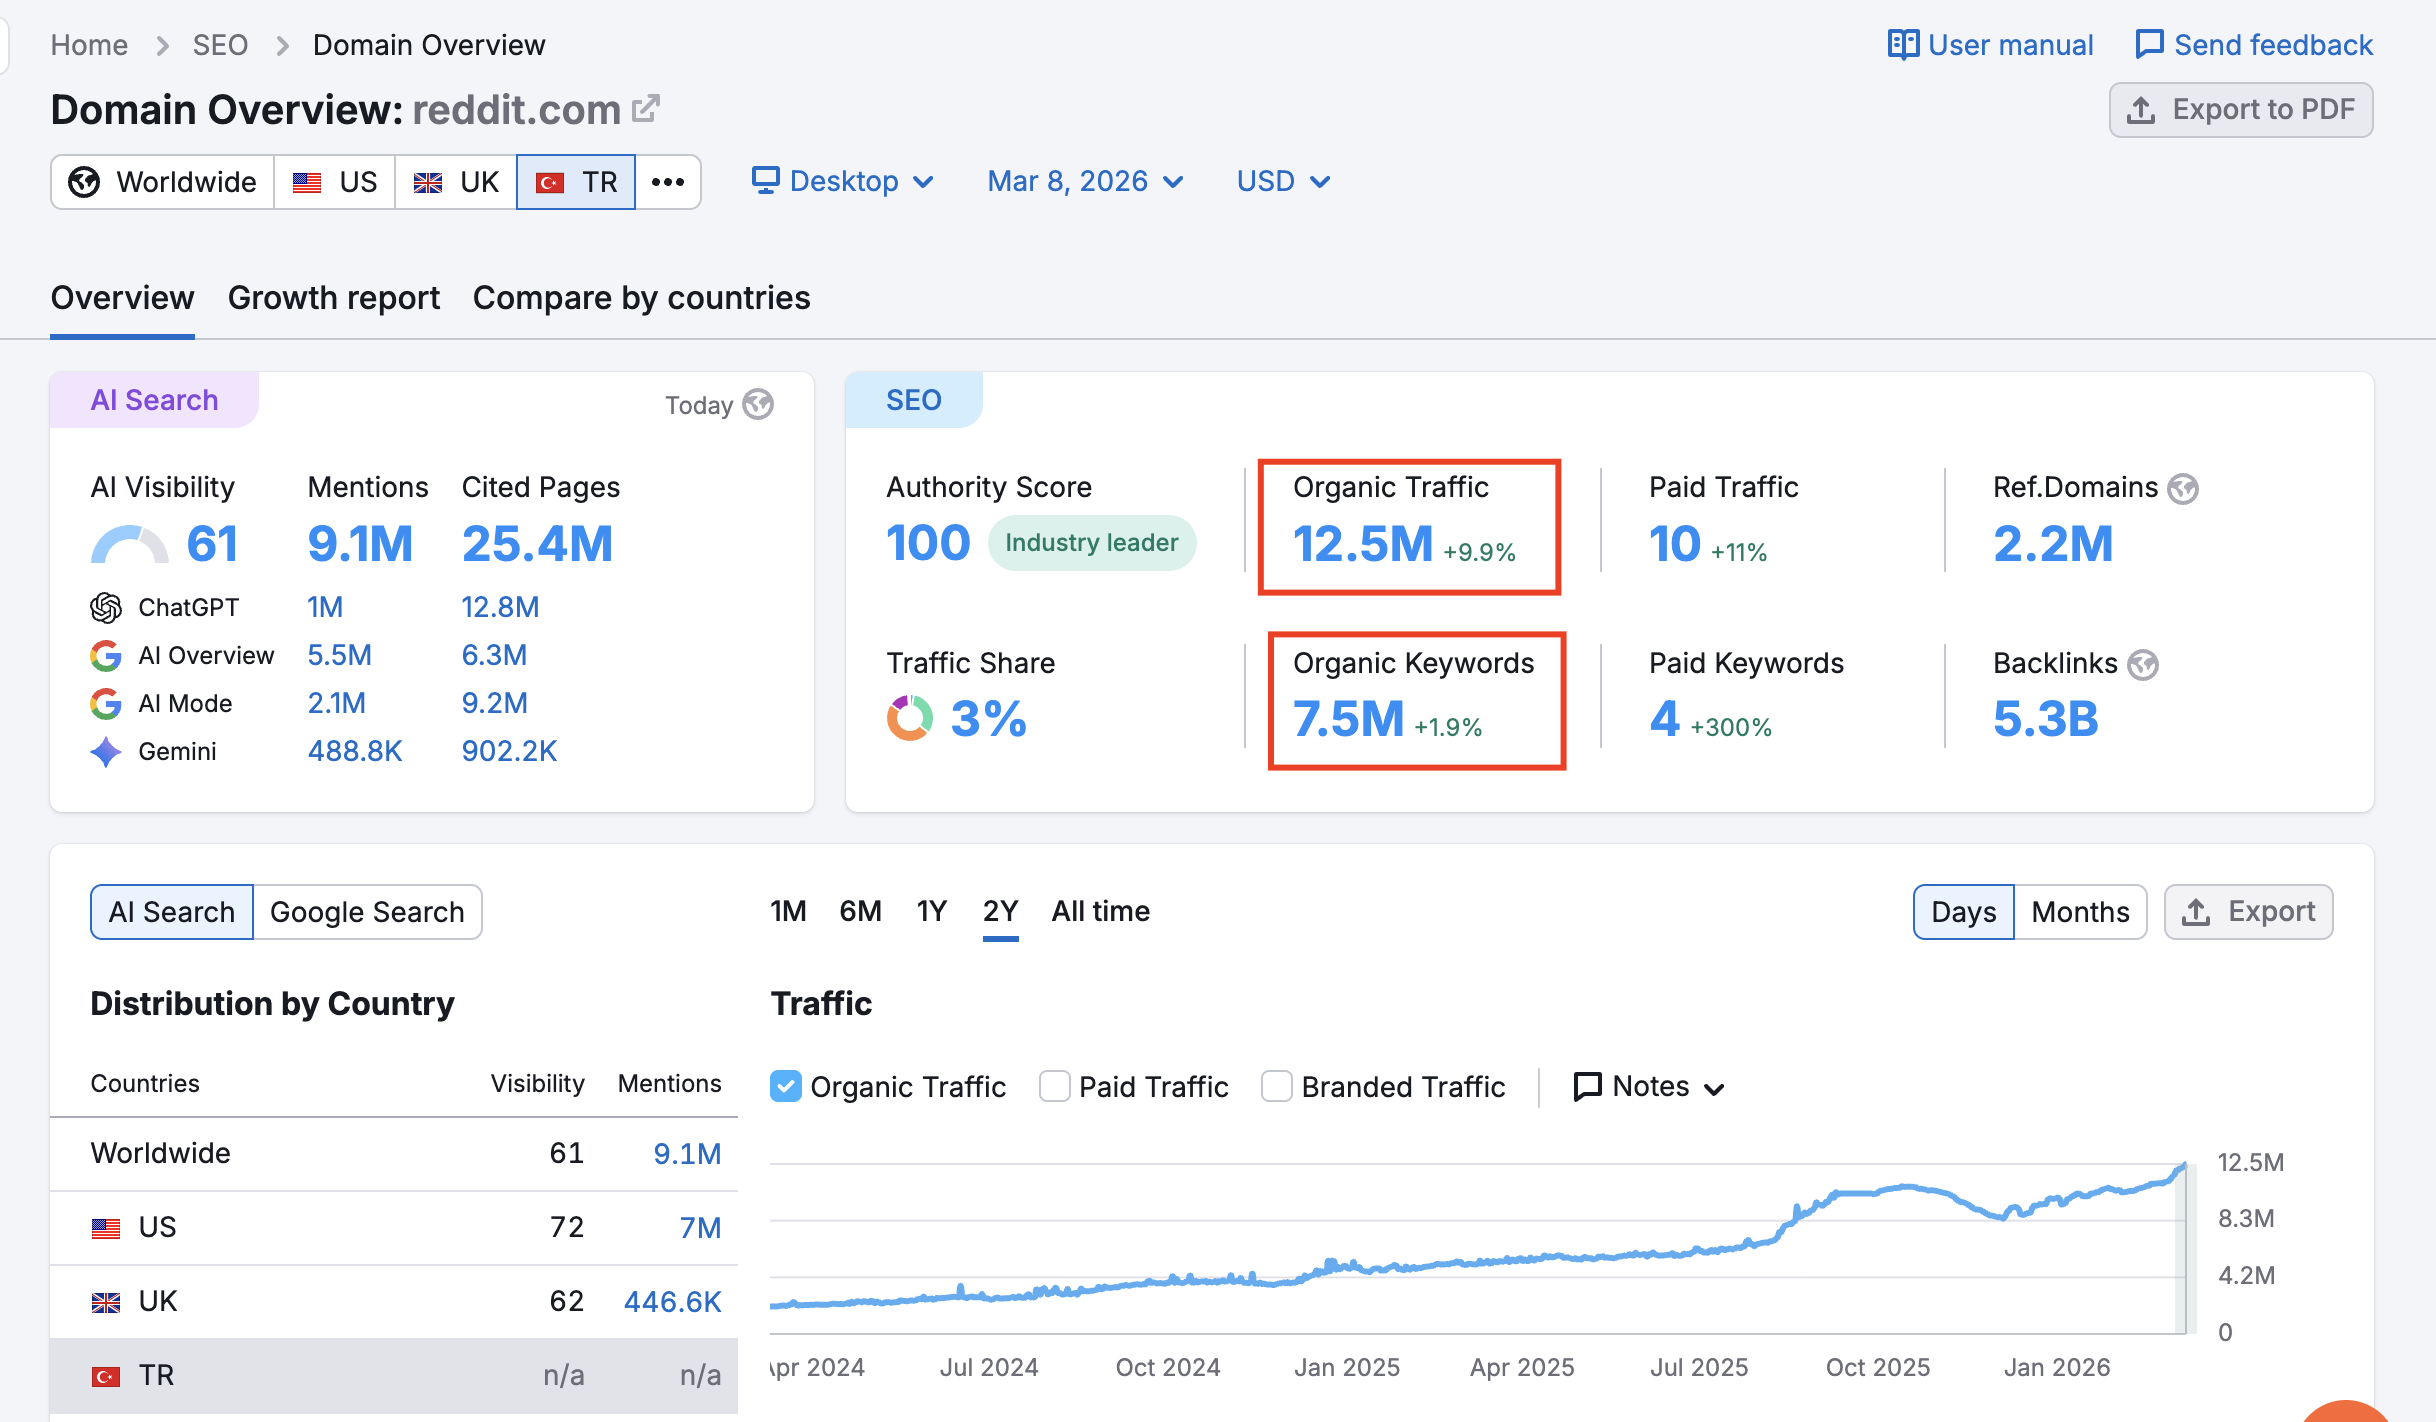Expand the Desktop device dropdown
This screenshot has width=2436, height=1422.
tap(842, 182)
